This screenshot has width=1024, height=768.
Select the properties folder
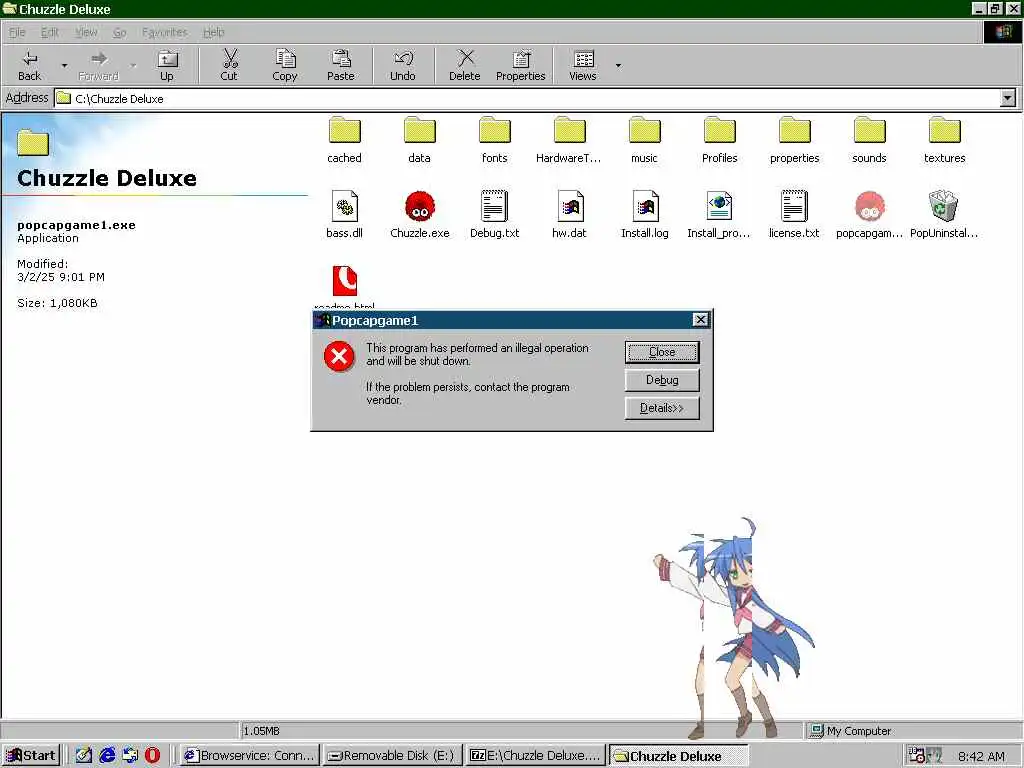click(795, 140)
